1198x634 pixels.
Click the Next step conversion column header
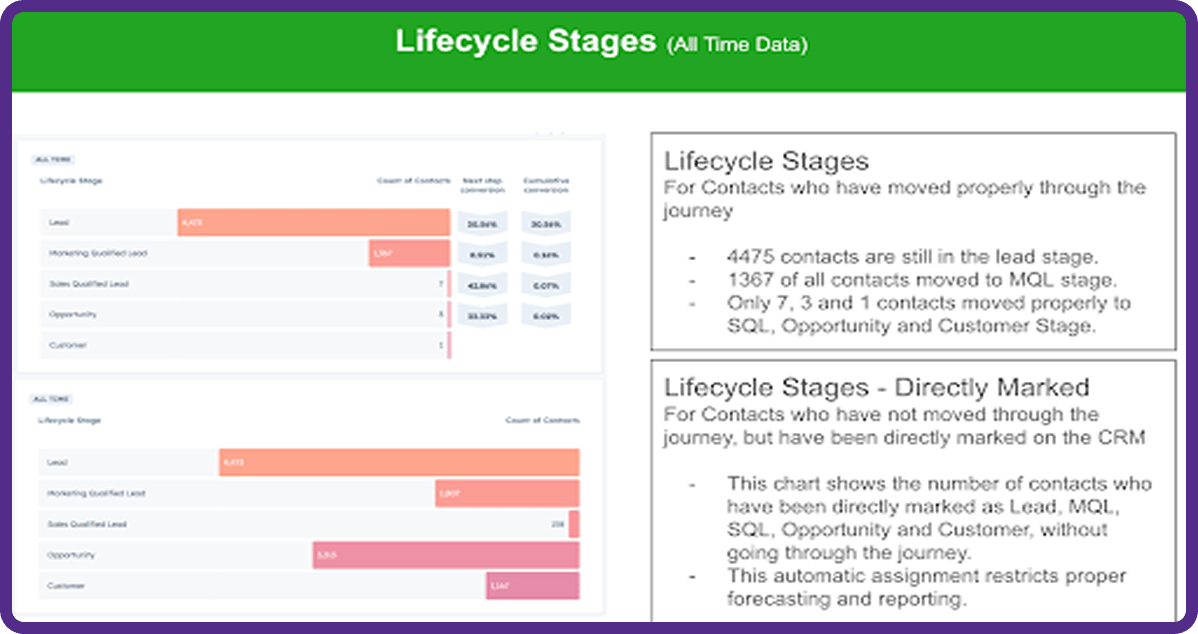[x=482, y=186]
